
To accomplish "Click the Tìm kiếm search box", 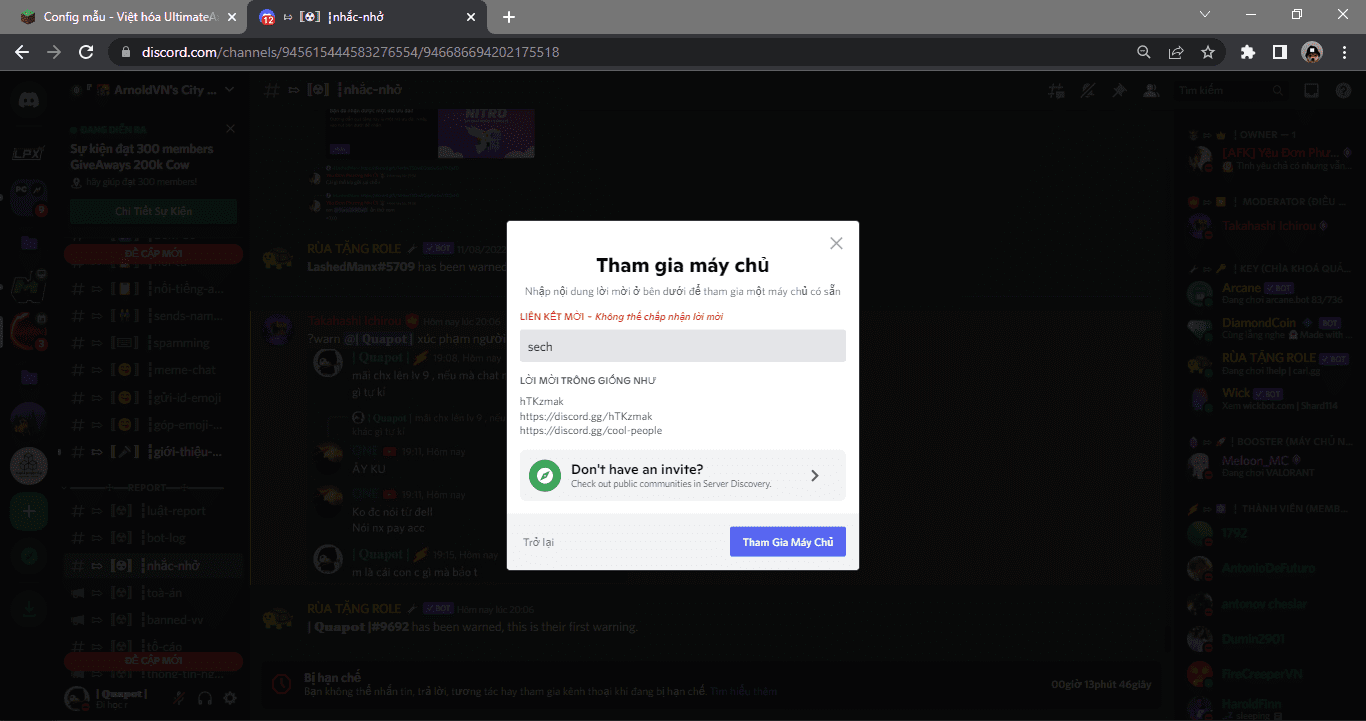I will coord(1231,90).
